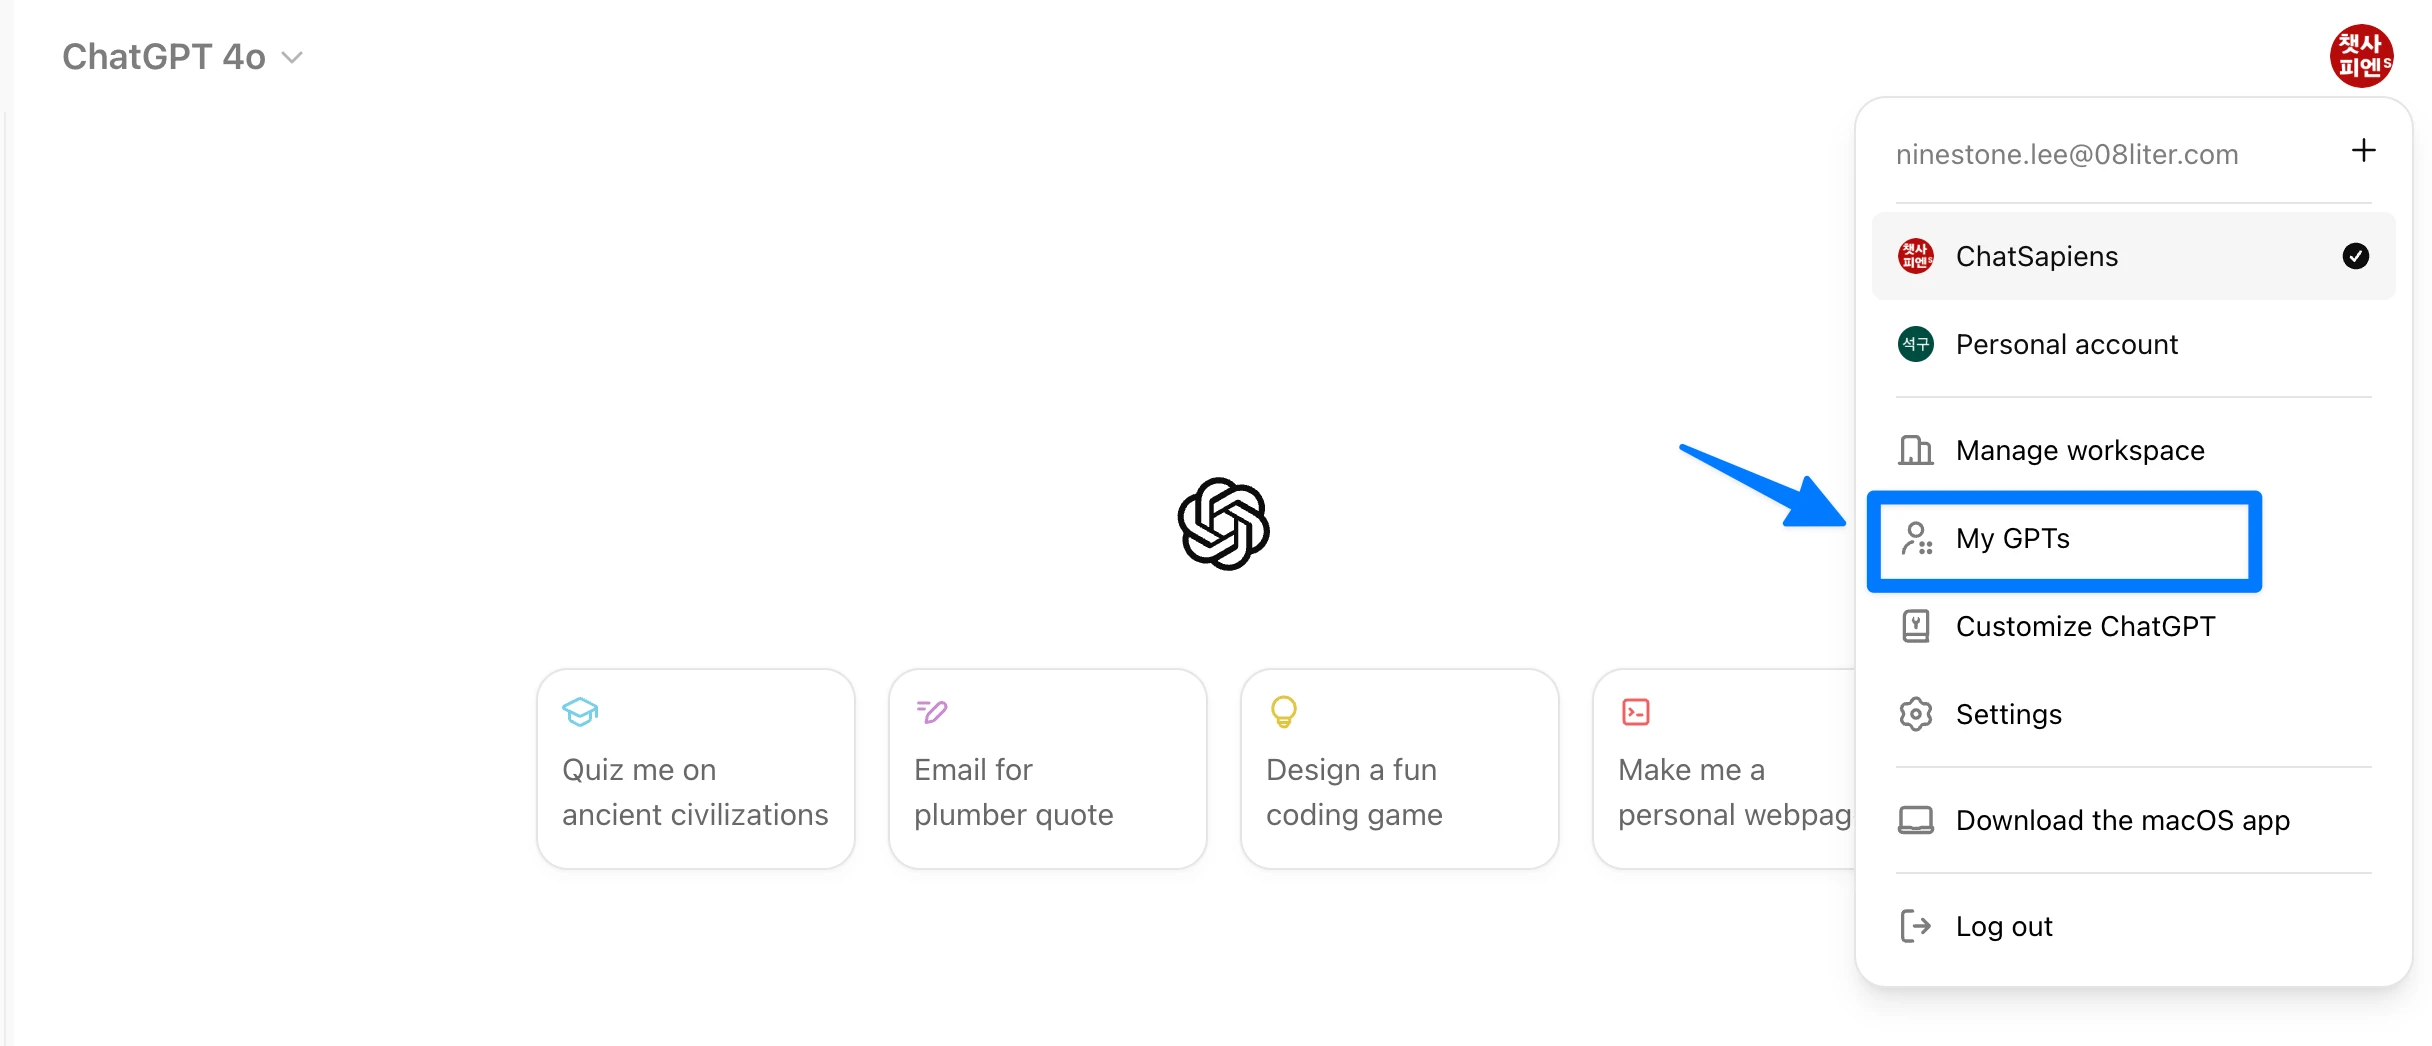
Task: Click the Email for plumber quote card
Action: [x=1047, y=768]
